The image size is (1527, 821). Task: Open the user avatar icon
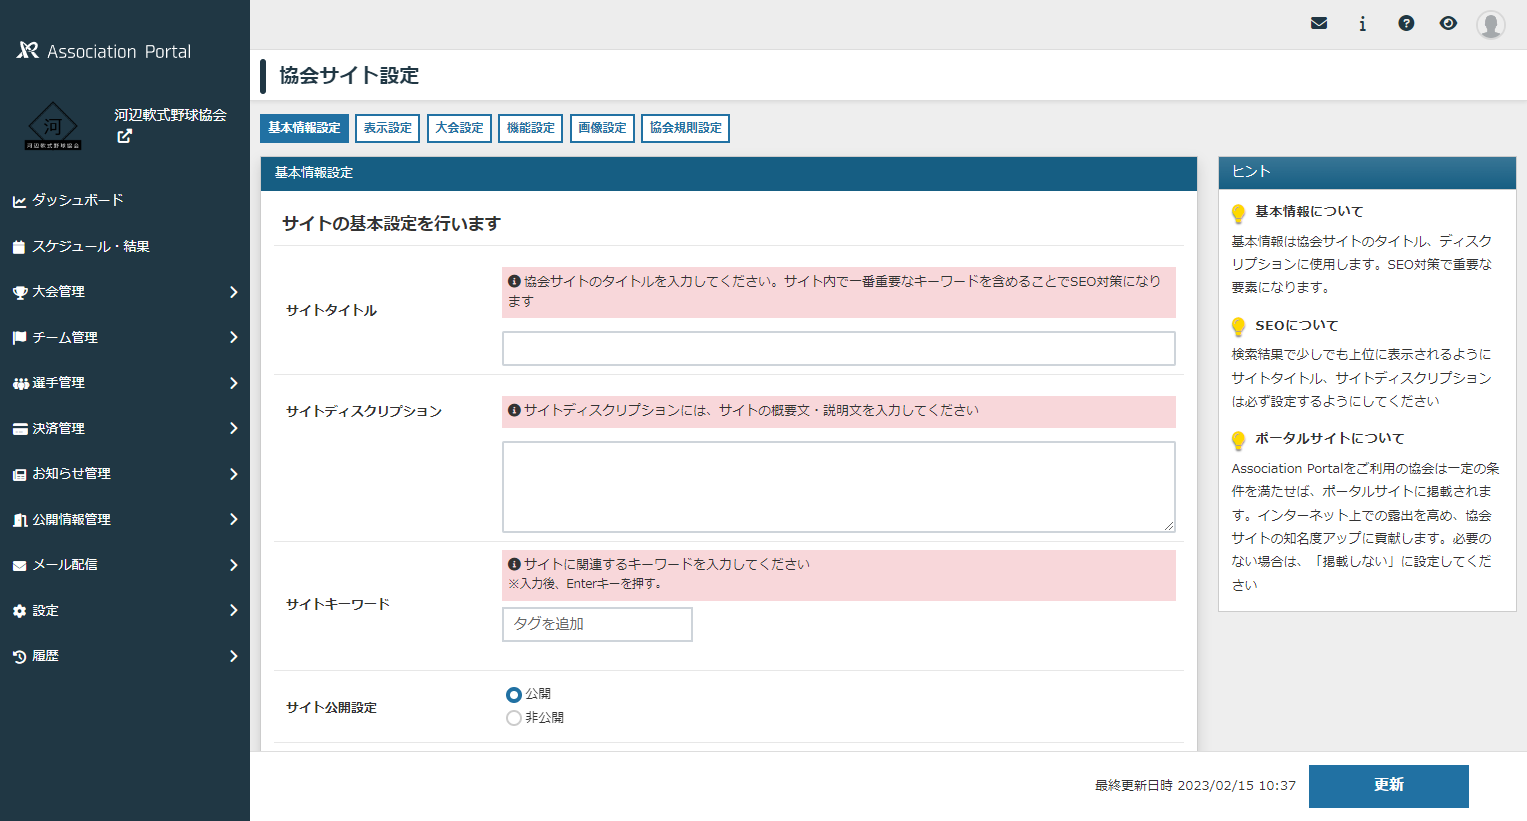coord(1490,24)
